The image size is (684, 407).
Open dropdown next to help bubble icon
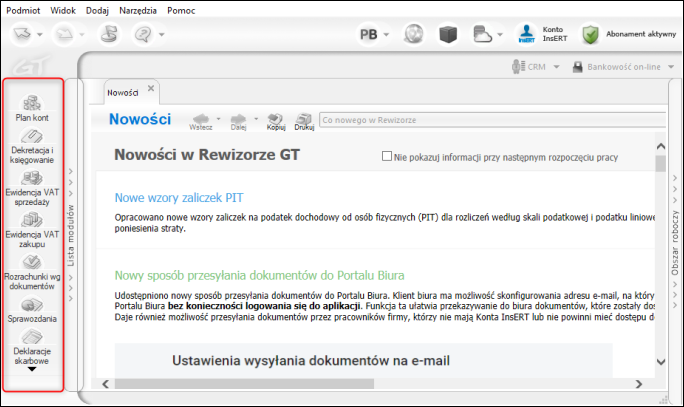161,34
